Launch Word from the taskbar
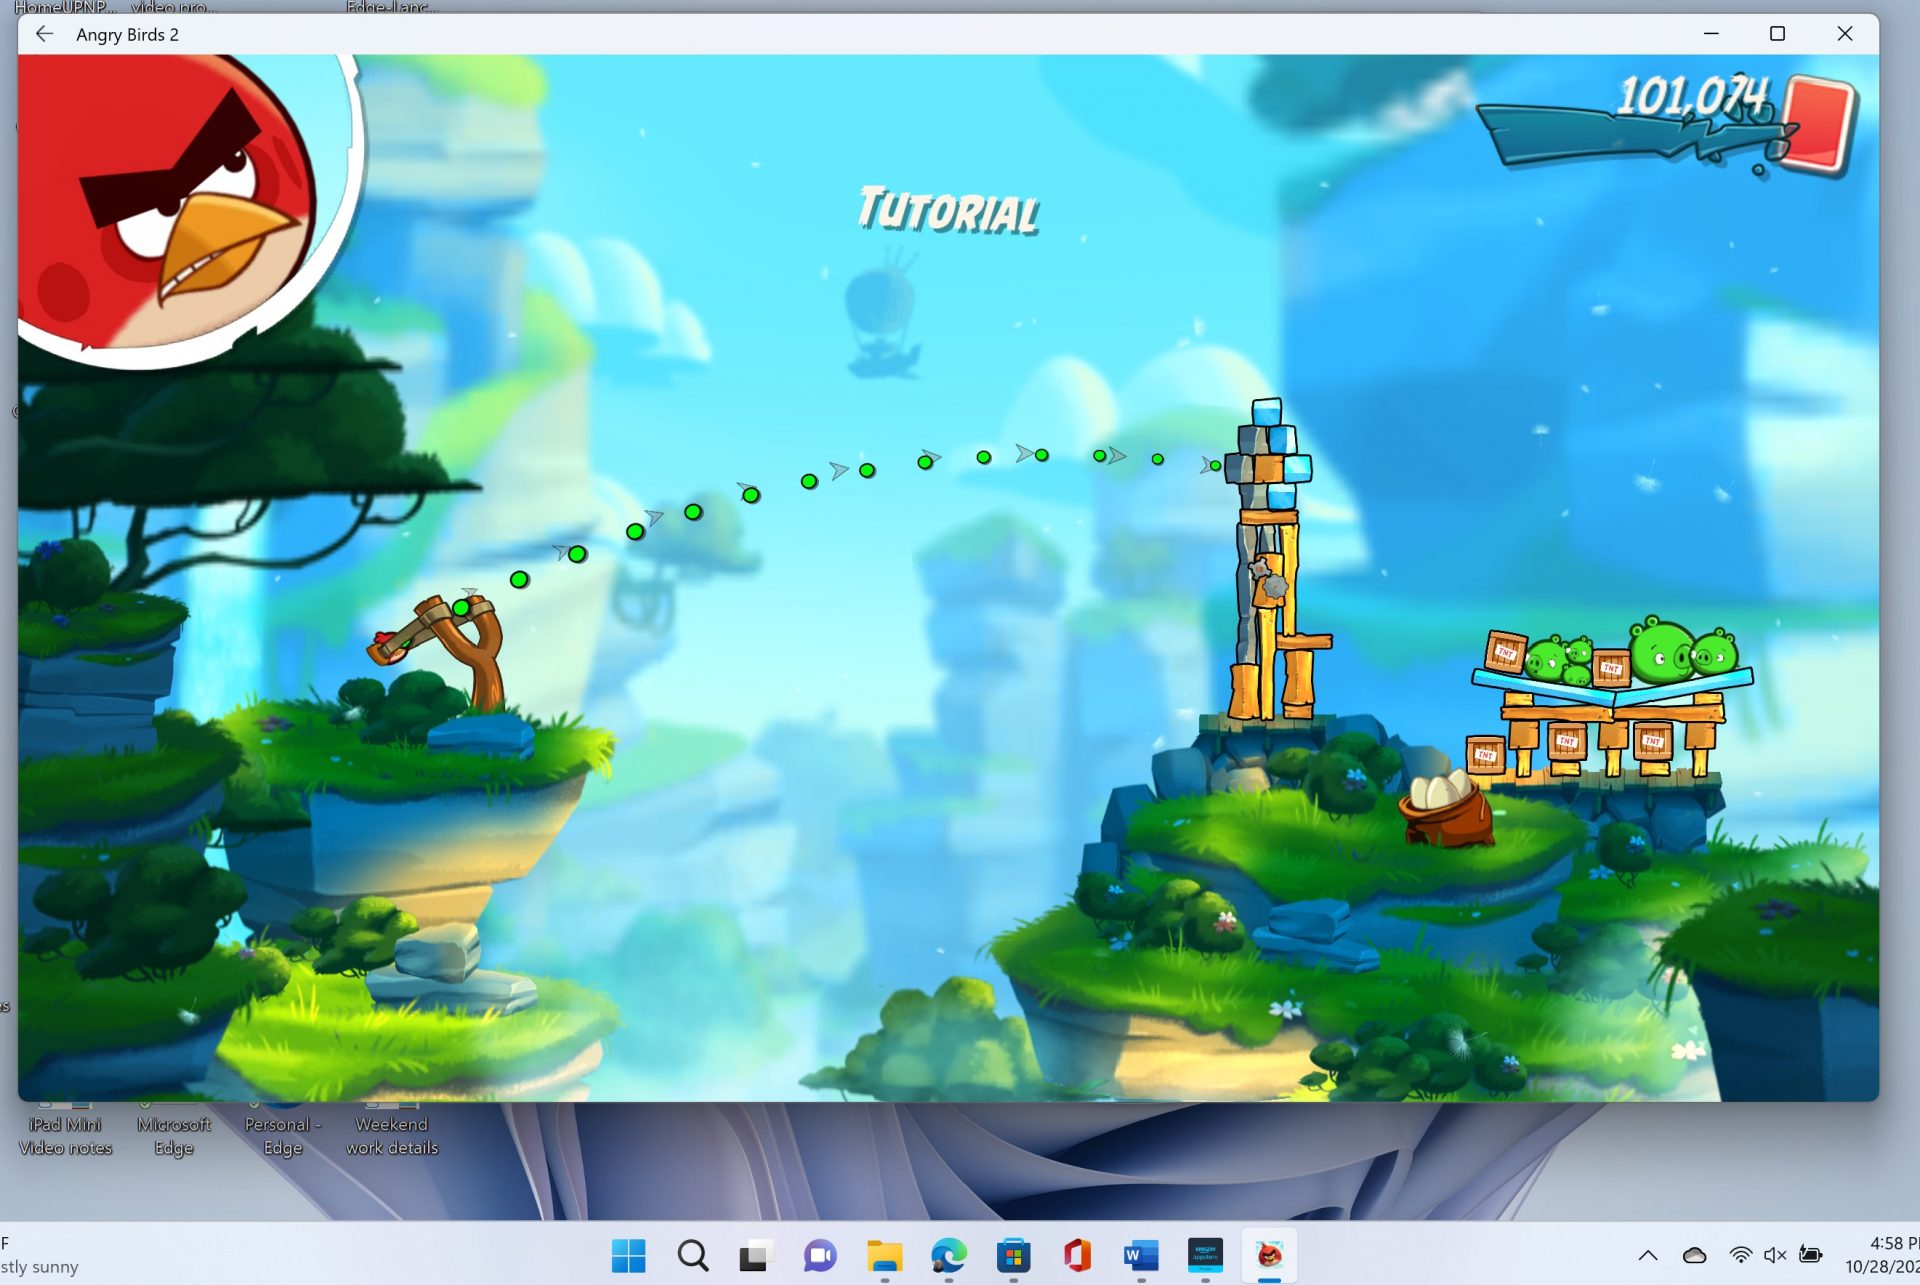Screen dimensions: 1920x1285 [1141, 1255]
